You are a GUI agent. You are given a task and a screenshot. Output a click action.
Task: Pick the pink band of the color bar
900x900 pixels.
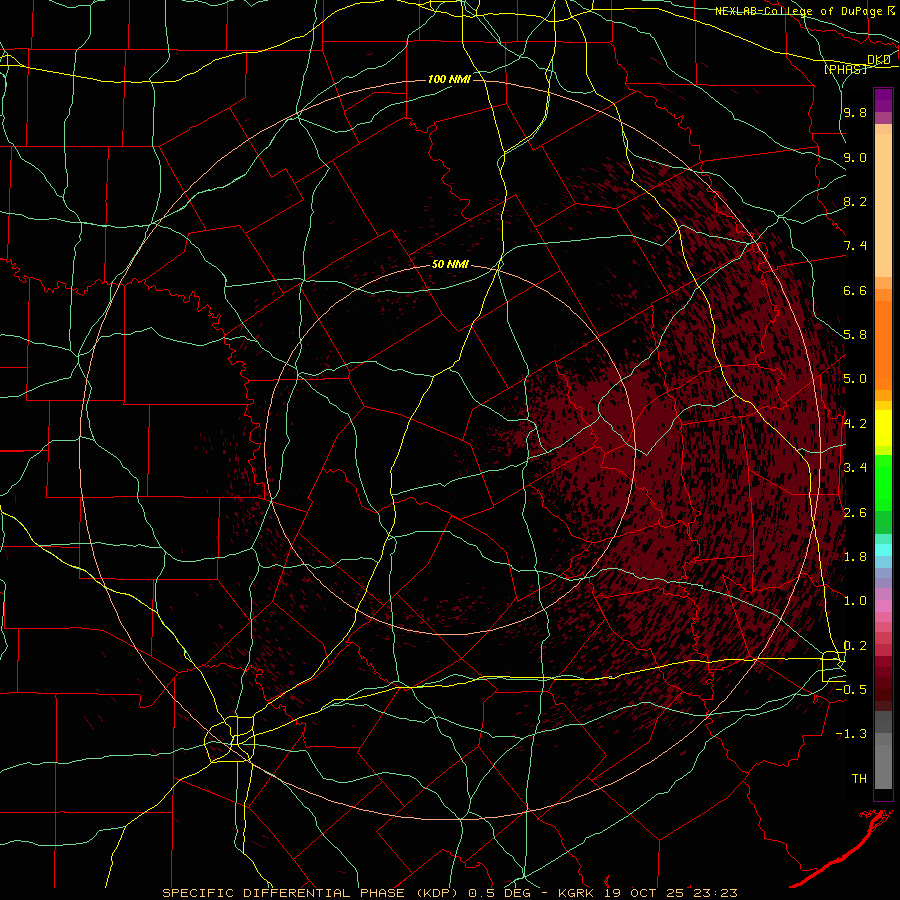(883, 606)
